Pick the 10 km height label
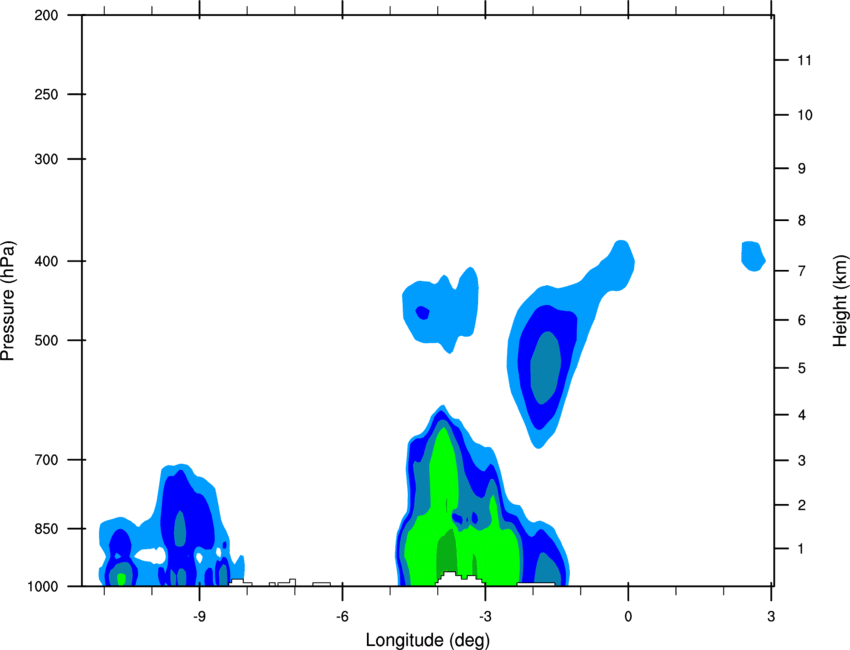The width and height of the screenshot is (850, 650). (804, 115)
